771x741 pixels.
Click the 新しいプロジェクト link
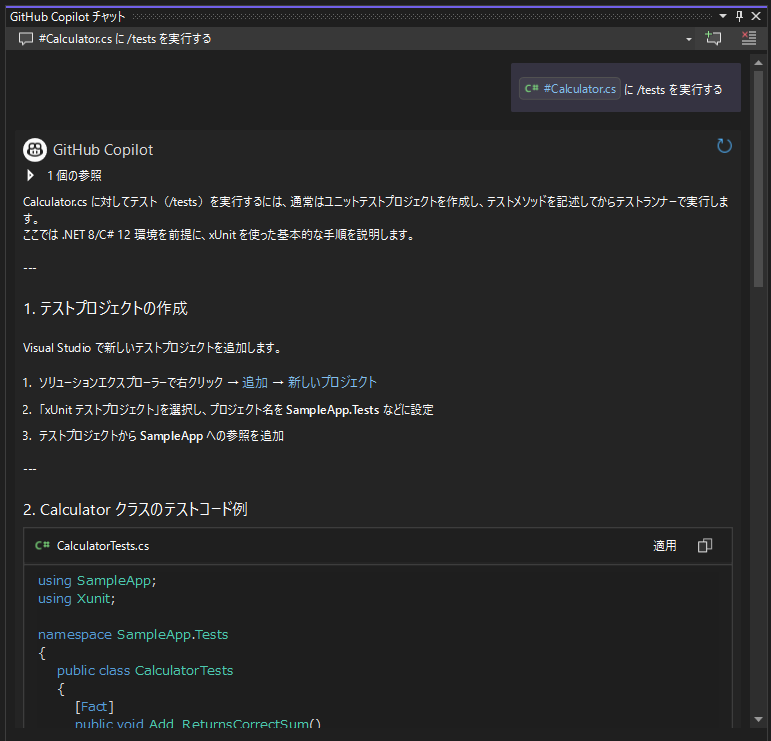[x=332, y=383]
